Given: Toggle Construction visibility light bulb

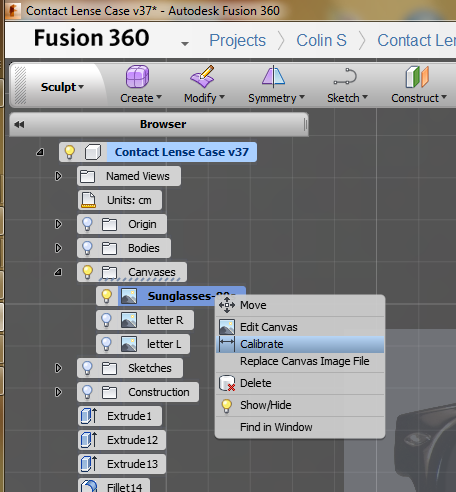Looking at the screenshot, I should [87, 392].
